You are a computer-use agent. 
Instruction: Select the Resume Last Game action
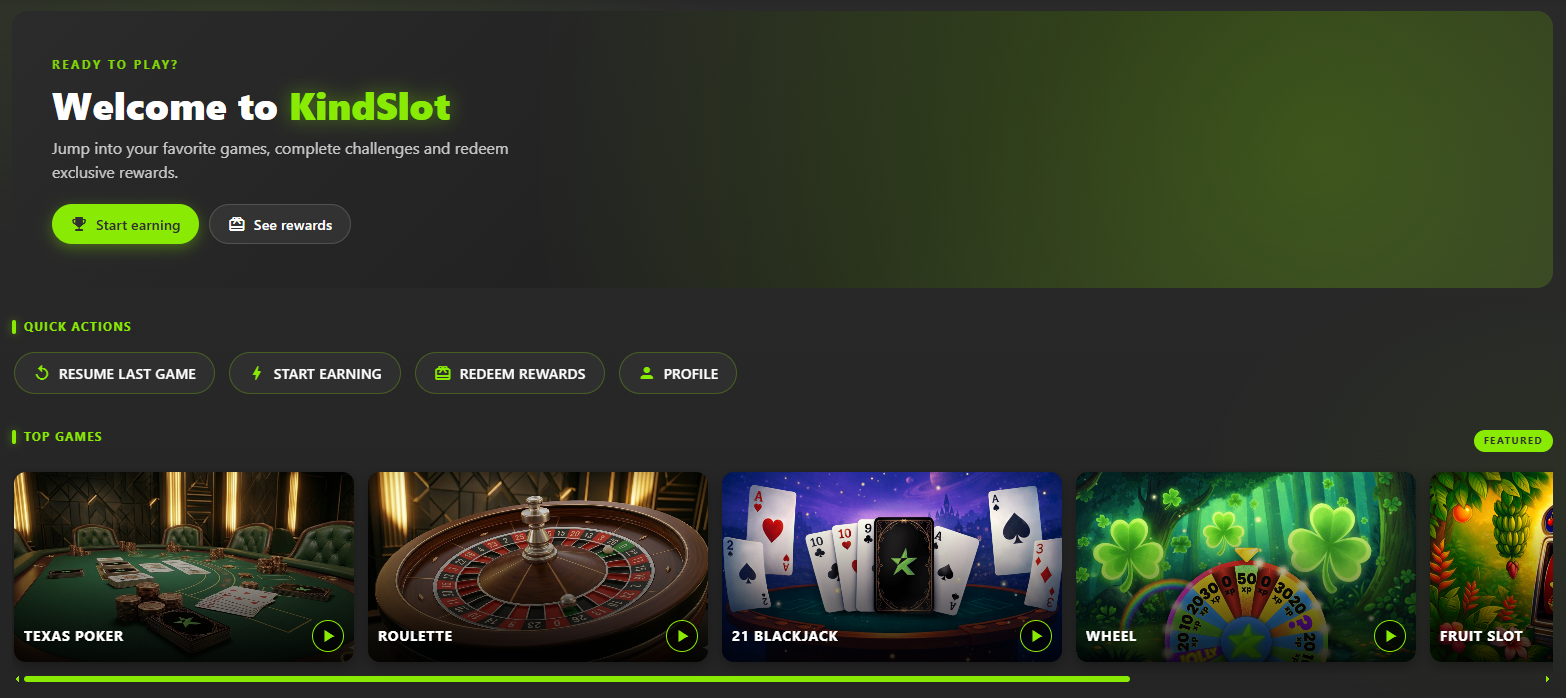[114, 373]
